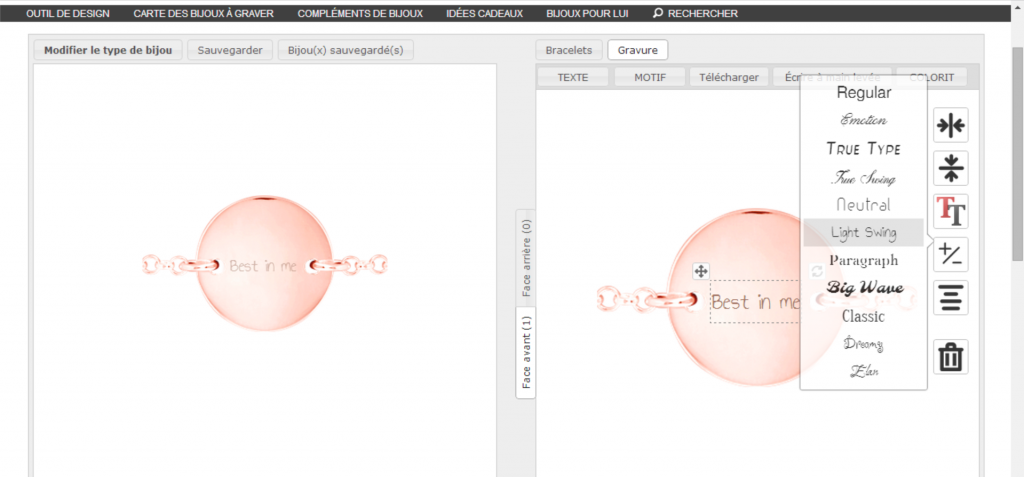
Task: Click the plus/minus text size icon
Action: [950, 255]
